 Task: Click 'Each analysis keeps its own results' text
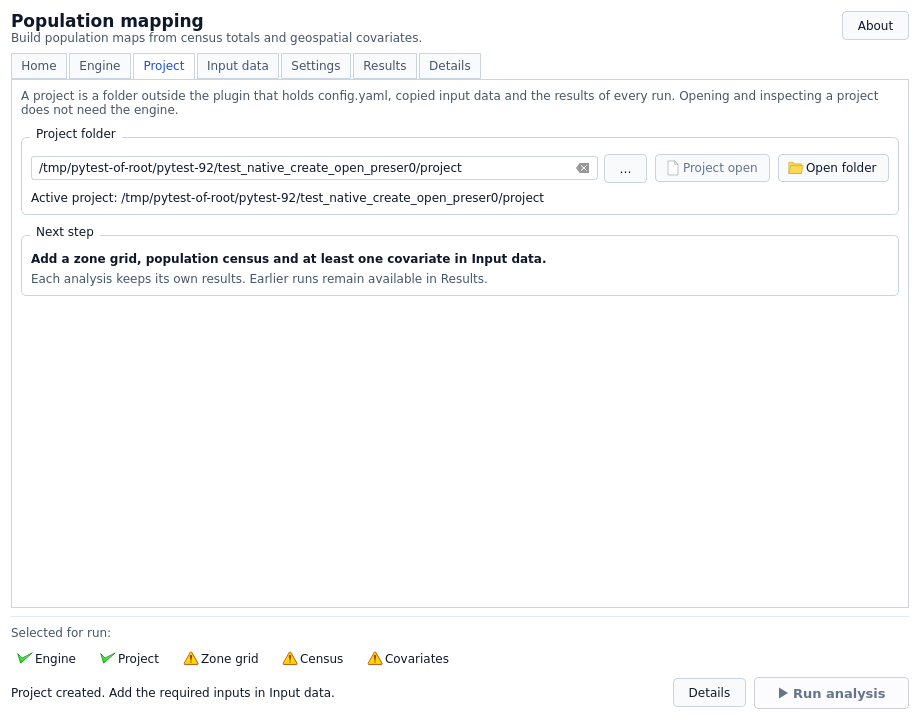(259, 279)
